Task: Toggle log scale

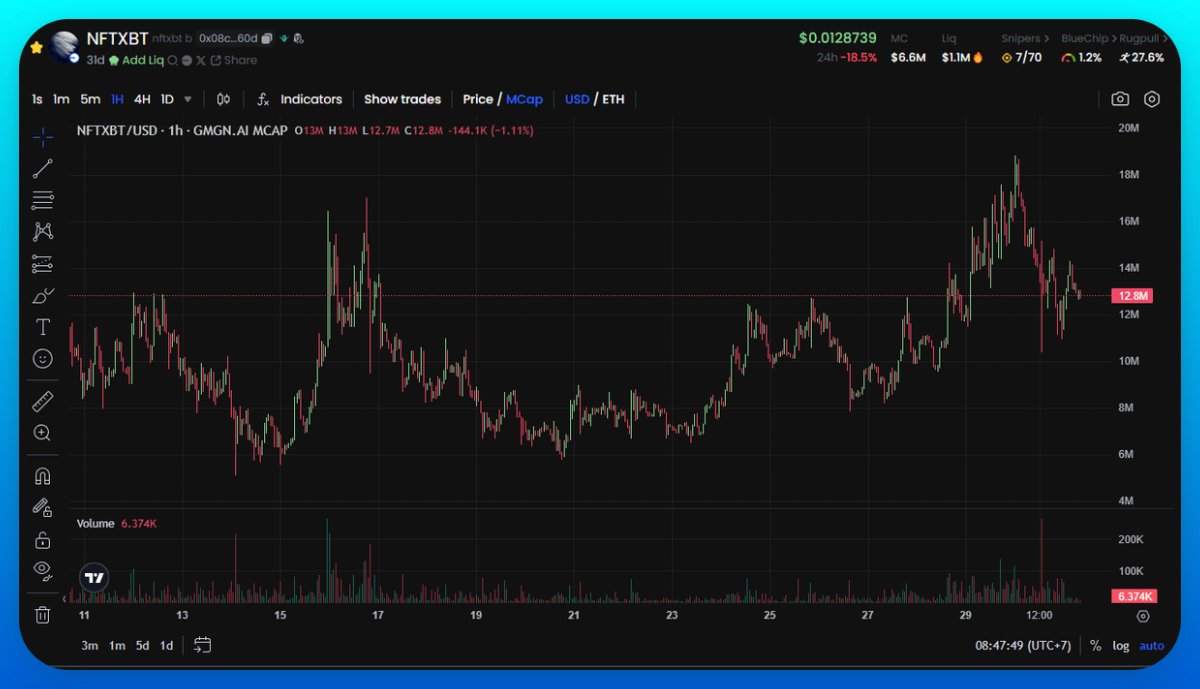Action: [x=1121, y=646]
